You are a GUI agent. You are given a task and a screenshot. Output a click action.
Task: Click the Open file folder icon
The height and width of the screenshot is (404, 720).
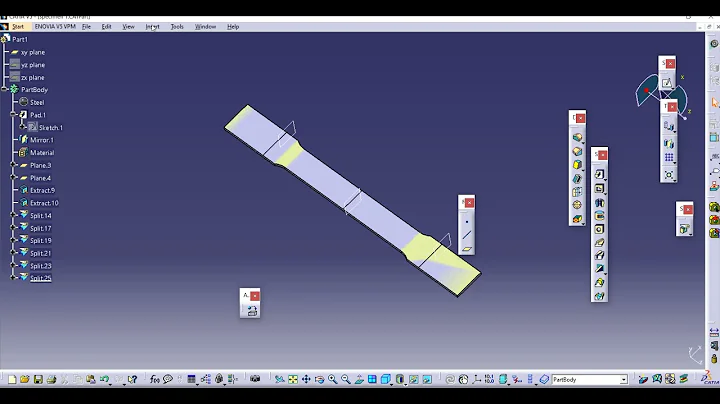[25, 379]
